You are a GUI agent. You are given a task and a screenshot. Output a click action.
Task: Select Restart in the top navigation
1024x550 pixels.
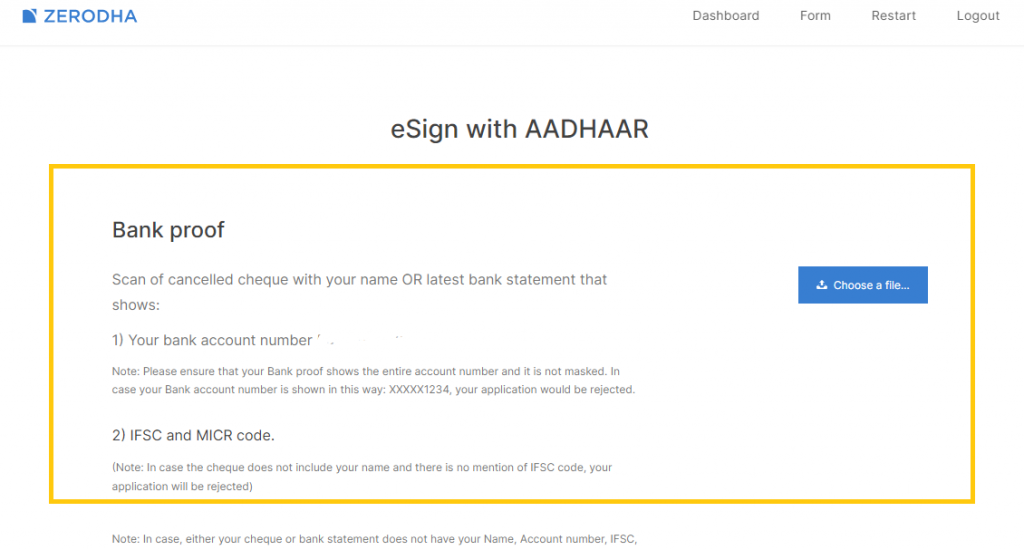pyautogui.click(x=893, y=16)
